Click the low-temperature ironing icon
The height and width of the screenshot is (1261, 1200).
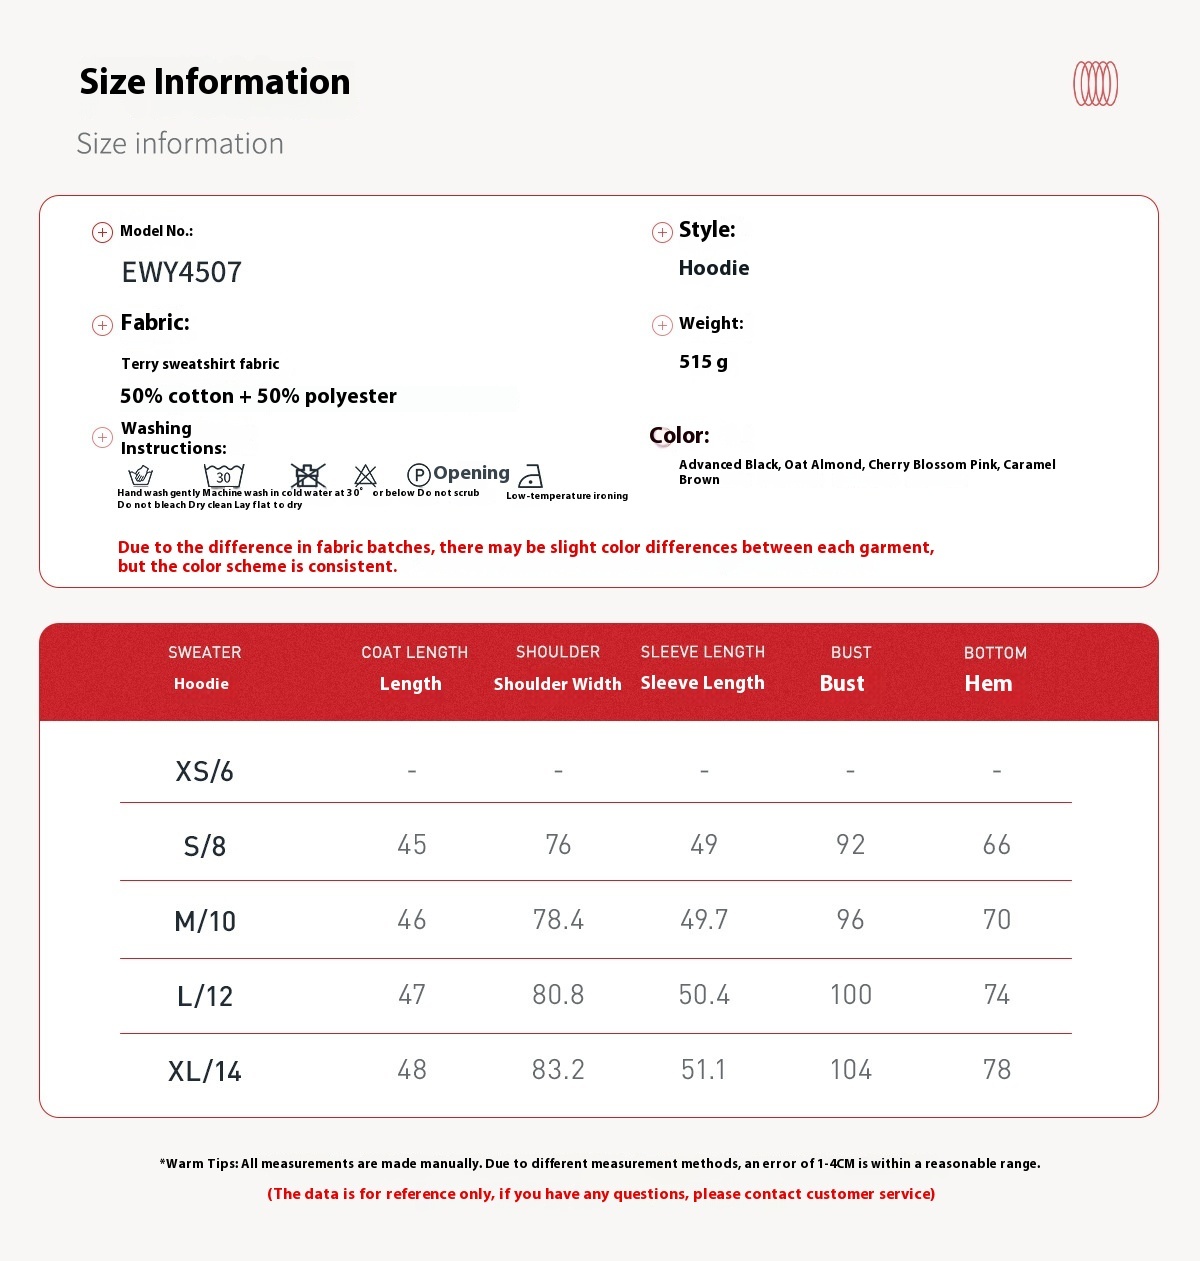[531, 476]
